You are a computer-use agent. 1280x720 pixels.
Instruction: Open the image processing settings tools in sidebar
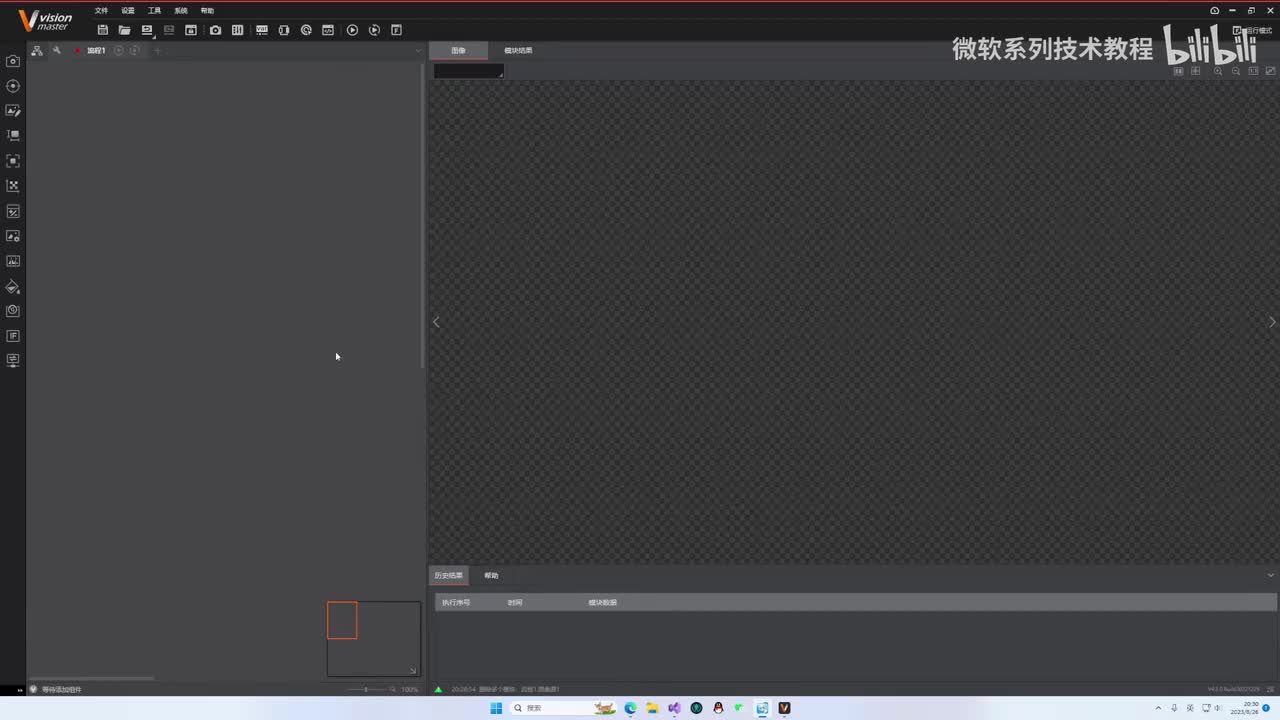click(13, 237)
